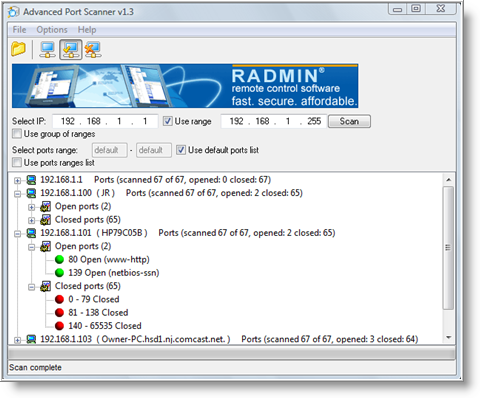Select the 139 Open (netbios-ssn) row

[114, 273]
